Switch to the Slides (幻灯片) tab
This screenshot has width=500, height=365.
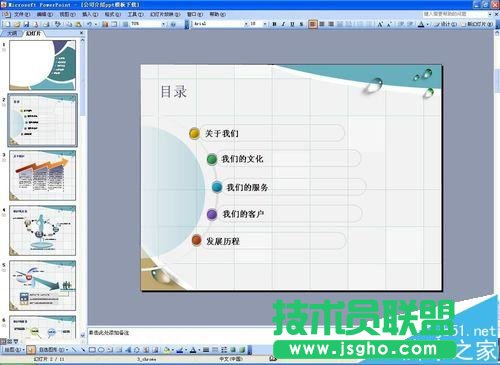tap(33, 33)
